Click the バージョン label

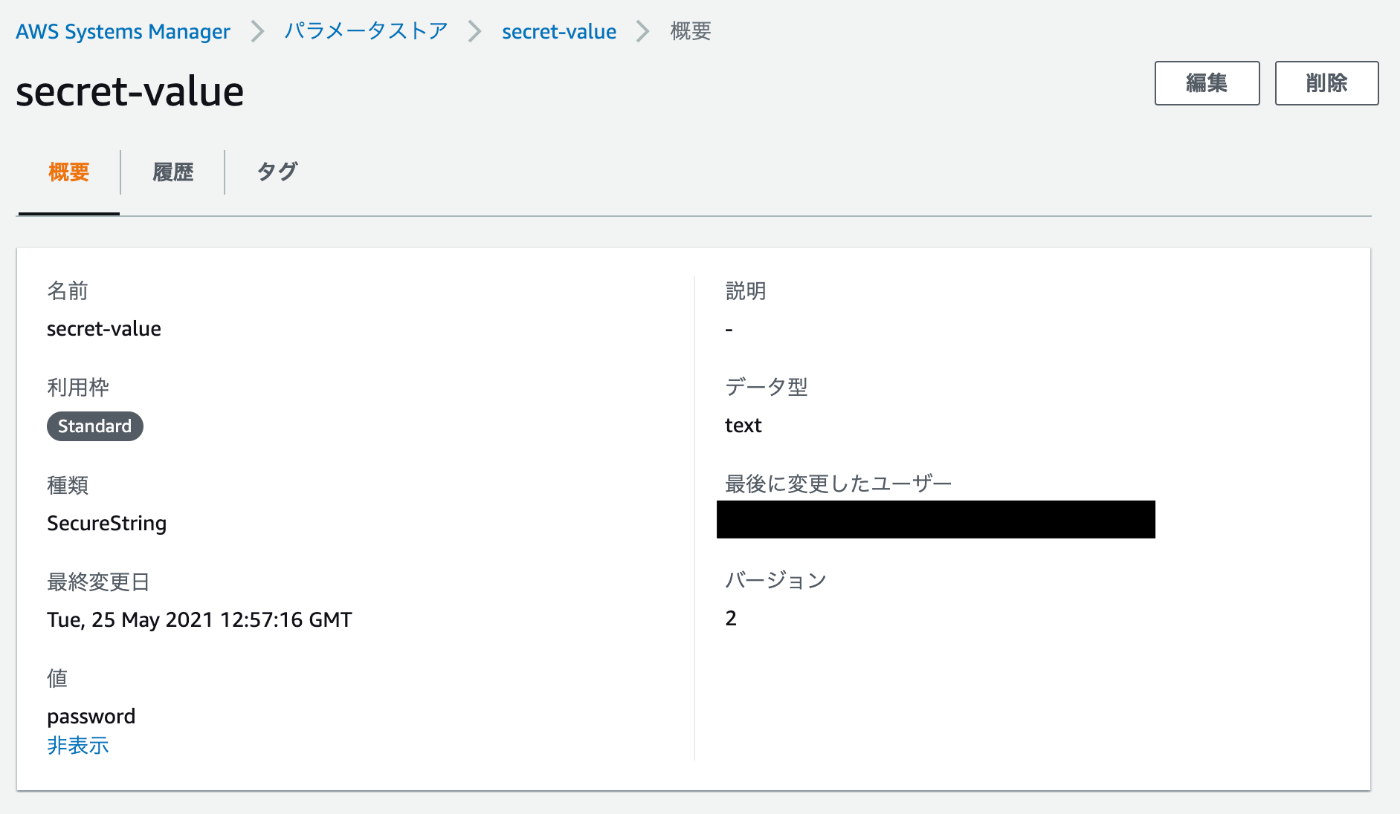[x=776, y=580]
